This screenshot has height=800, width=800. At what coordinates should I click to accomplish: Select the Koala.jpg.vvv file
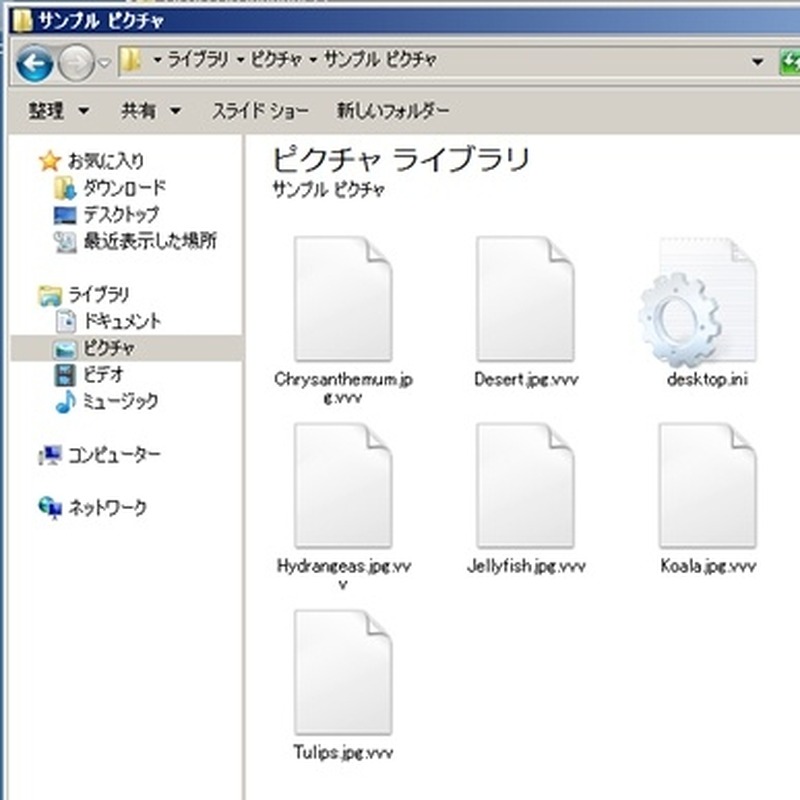[707, 486]
